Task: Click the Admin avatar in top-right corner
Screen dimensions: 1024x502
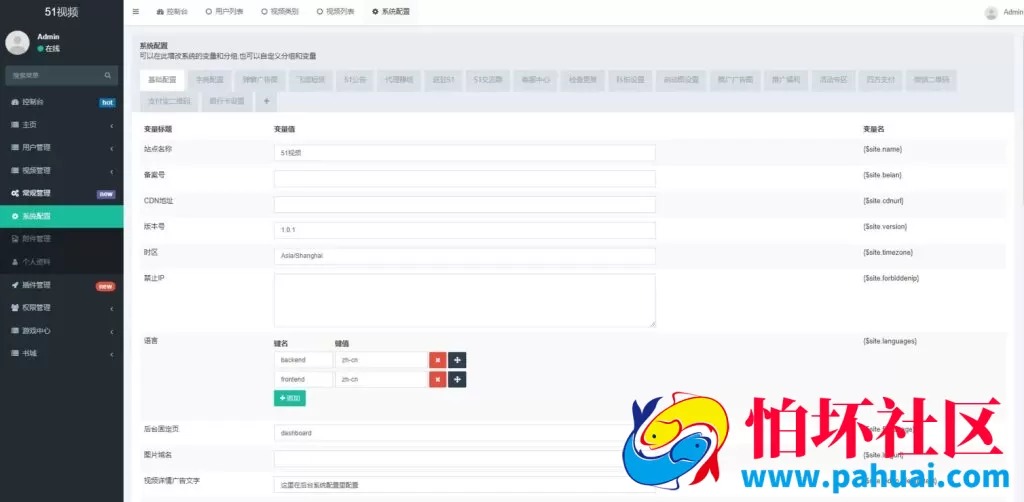Action: (x=991, y=12)
